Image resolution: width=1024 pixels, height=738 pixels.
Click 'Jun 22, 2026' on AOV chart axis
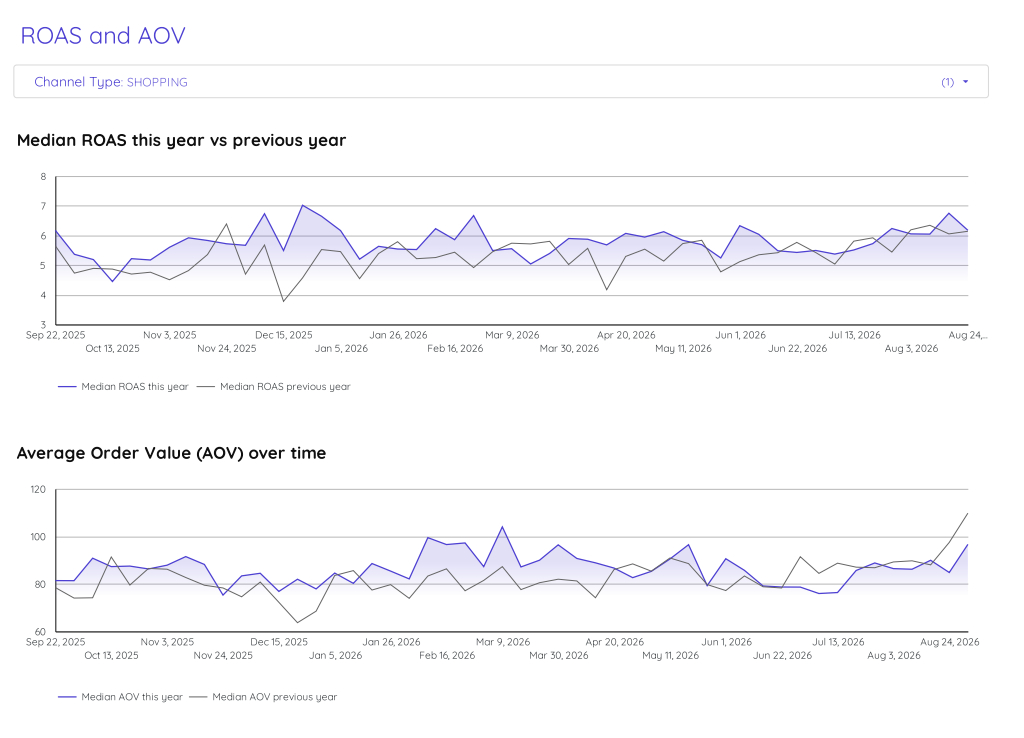click(x=782, y=656)
